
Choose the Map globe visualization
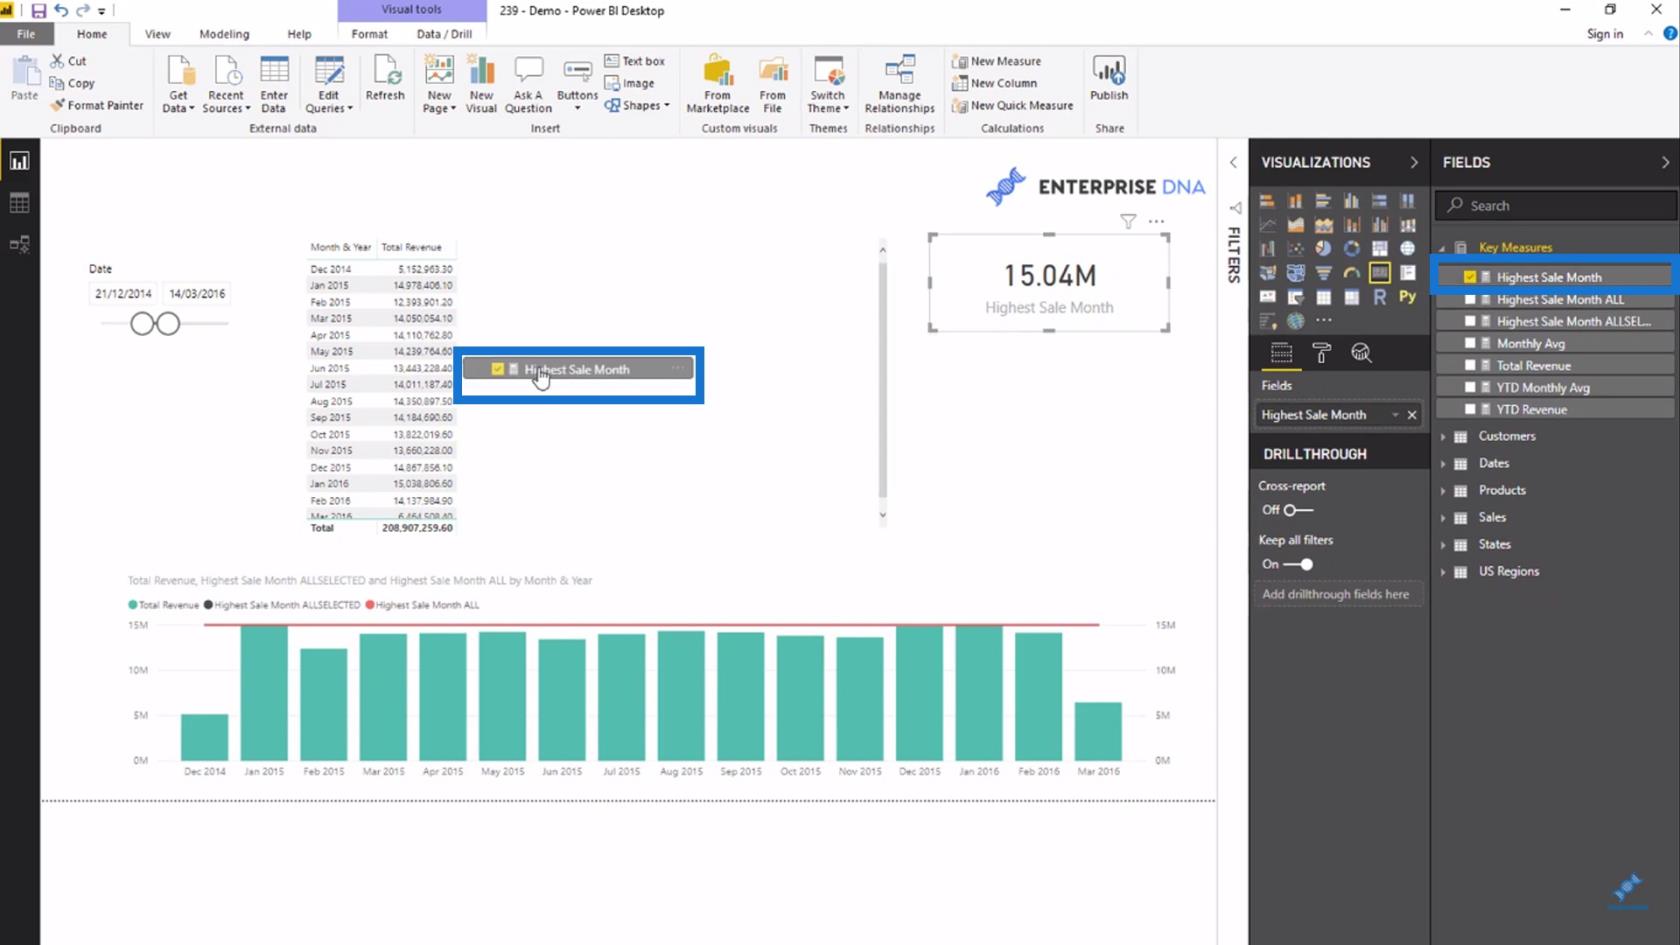pos(1408,248)
